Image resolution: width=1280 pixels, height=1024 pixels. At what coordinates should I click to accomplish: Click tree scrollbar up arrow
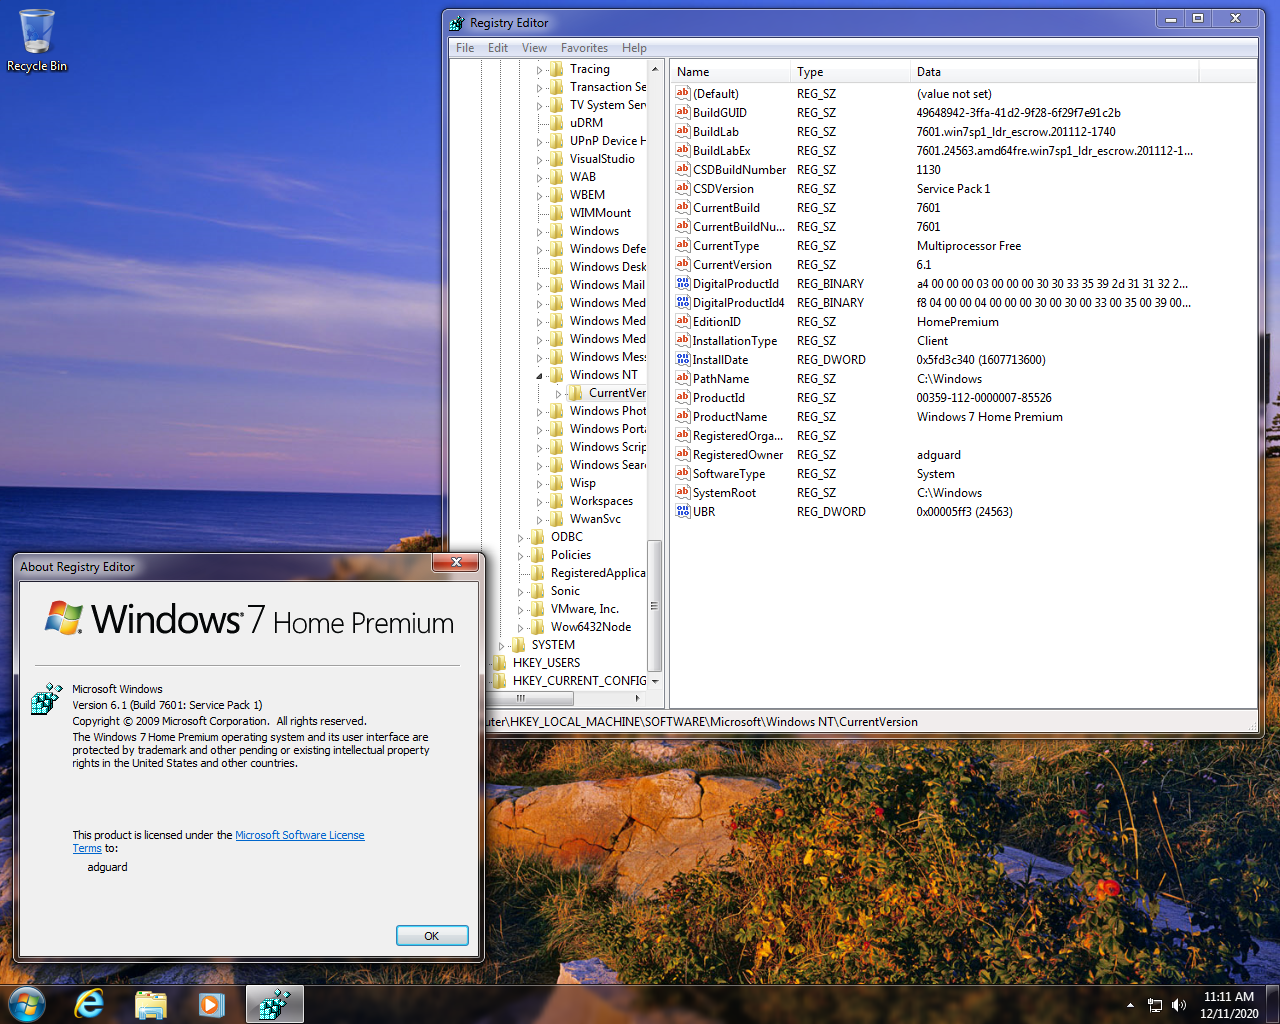tap(655, 69)
